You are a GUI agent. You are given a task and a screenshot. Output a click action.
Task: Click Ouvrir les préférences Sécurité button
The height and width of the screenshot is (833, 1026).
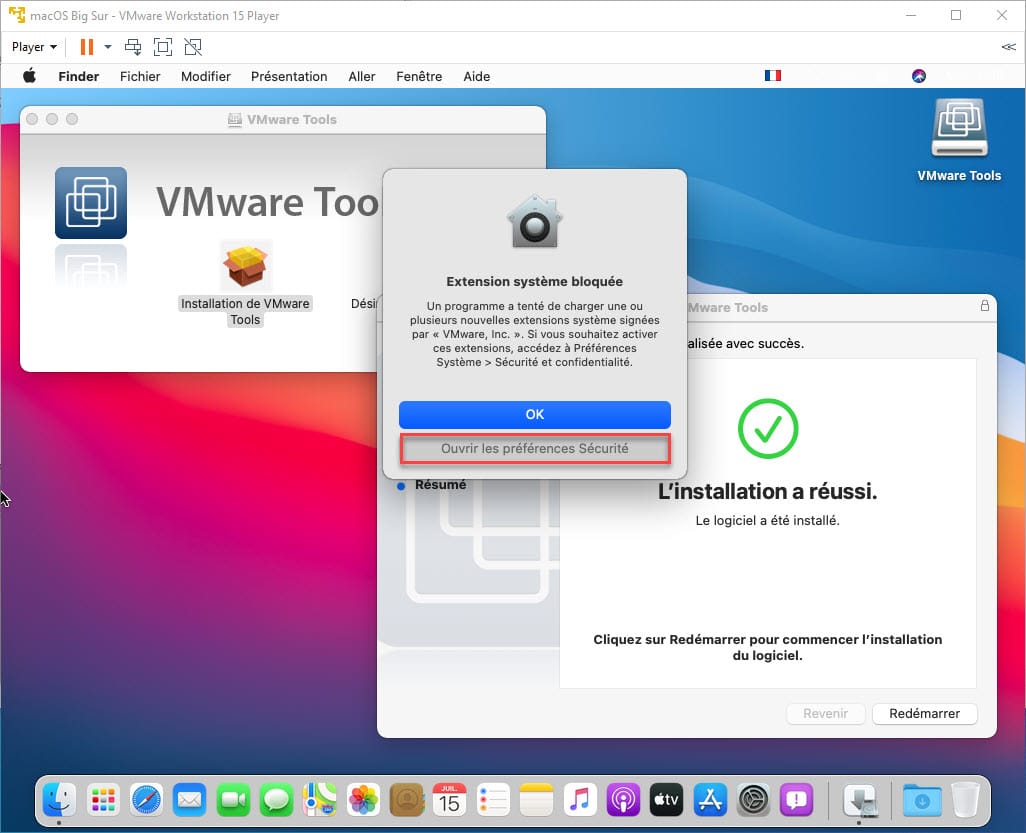[x=535, y=449]
